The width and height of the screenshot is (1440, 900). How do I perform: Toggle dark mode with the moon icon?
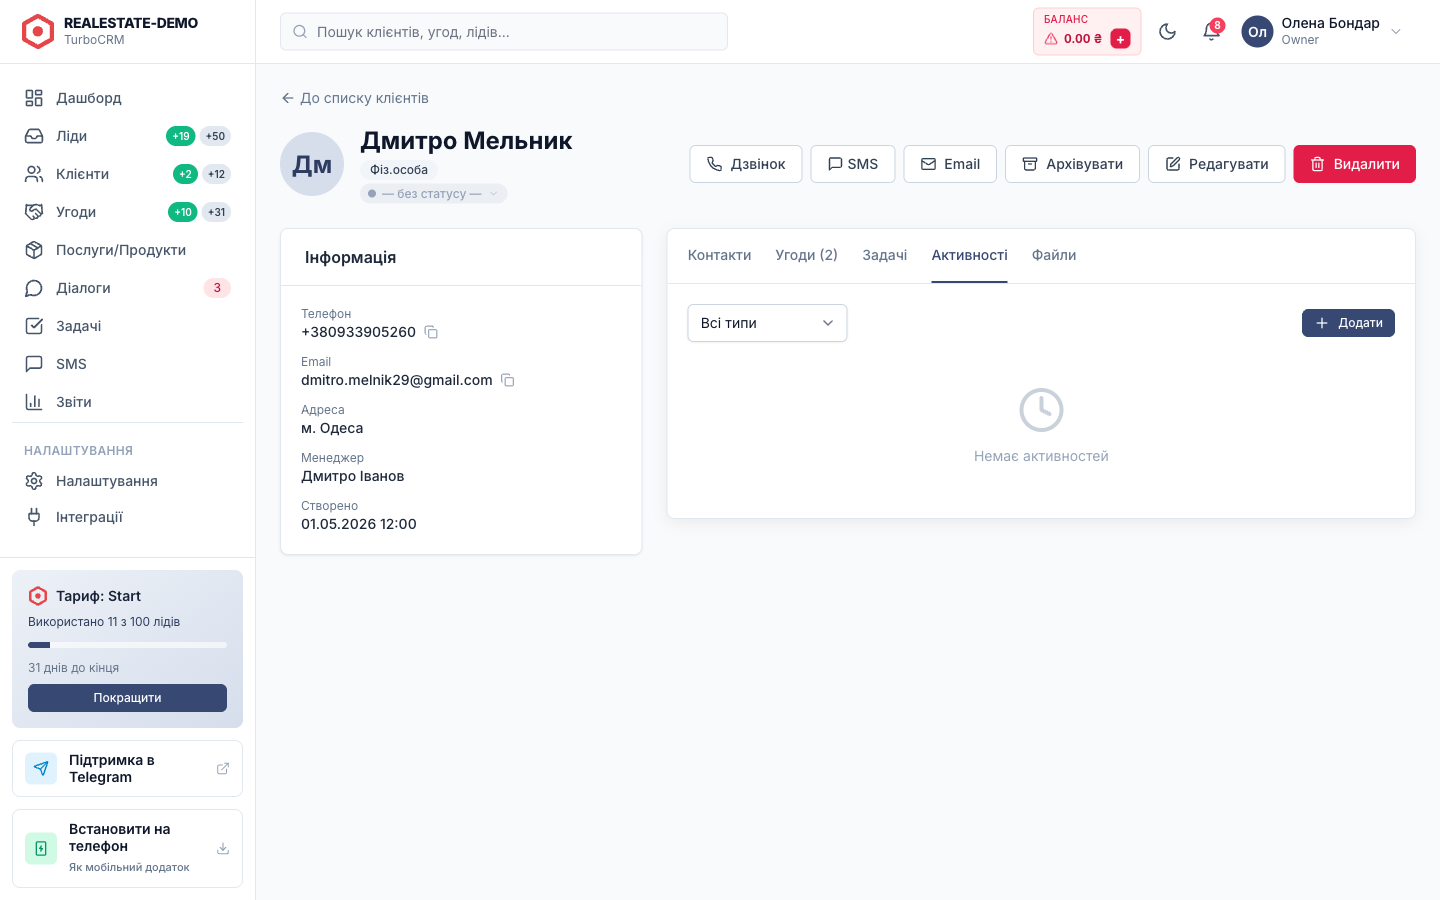coord(1167,32)
